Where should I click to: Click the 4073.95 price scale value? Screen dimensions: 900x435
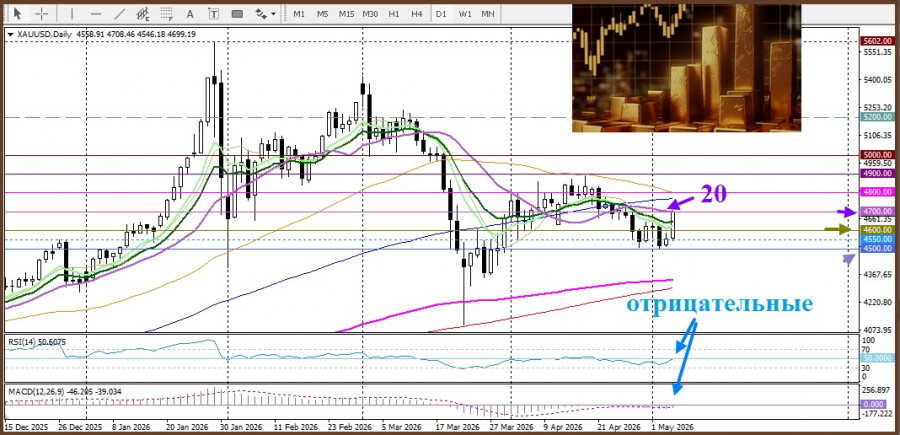click(878, 330)
